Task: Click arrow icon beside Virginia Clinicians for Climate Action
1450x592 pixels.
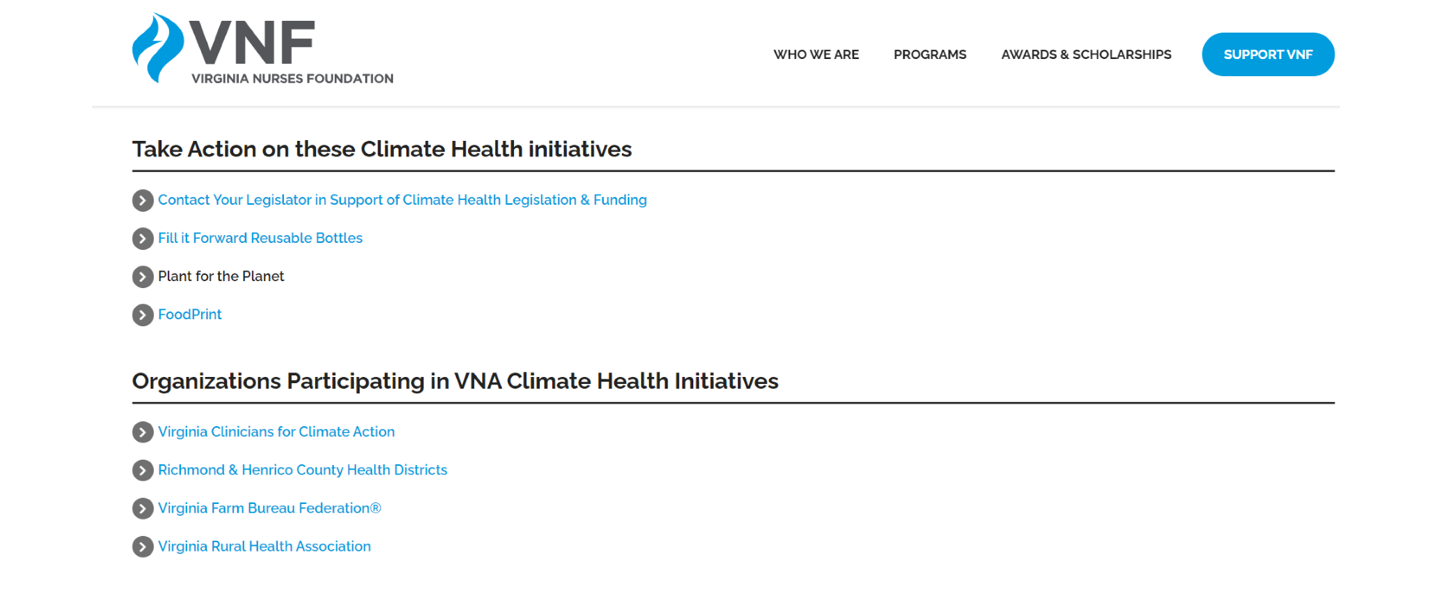Action: [x=143, y=432]
